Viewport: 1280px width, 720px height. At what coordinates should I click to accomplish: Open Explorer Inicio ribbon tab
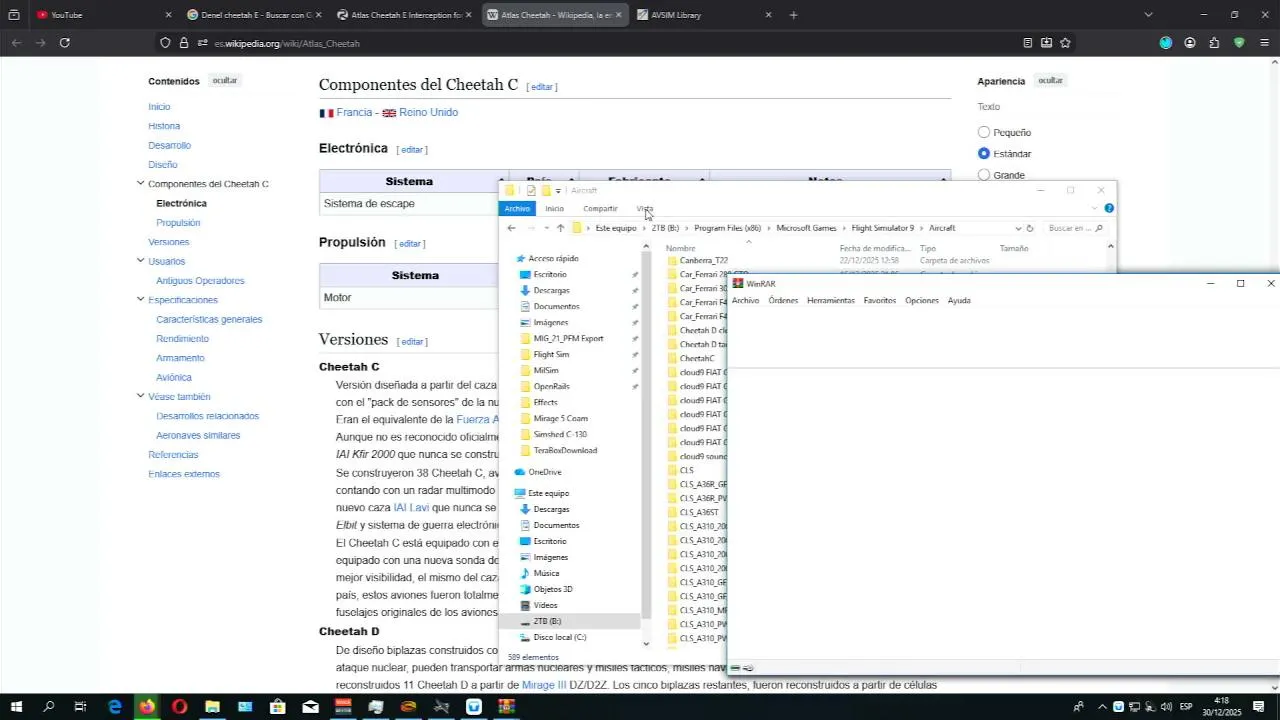point(554,208)
